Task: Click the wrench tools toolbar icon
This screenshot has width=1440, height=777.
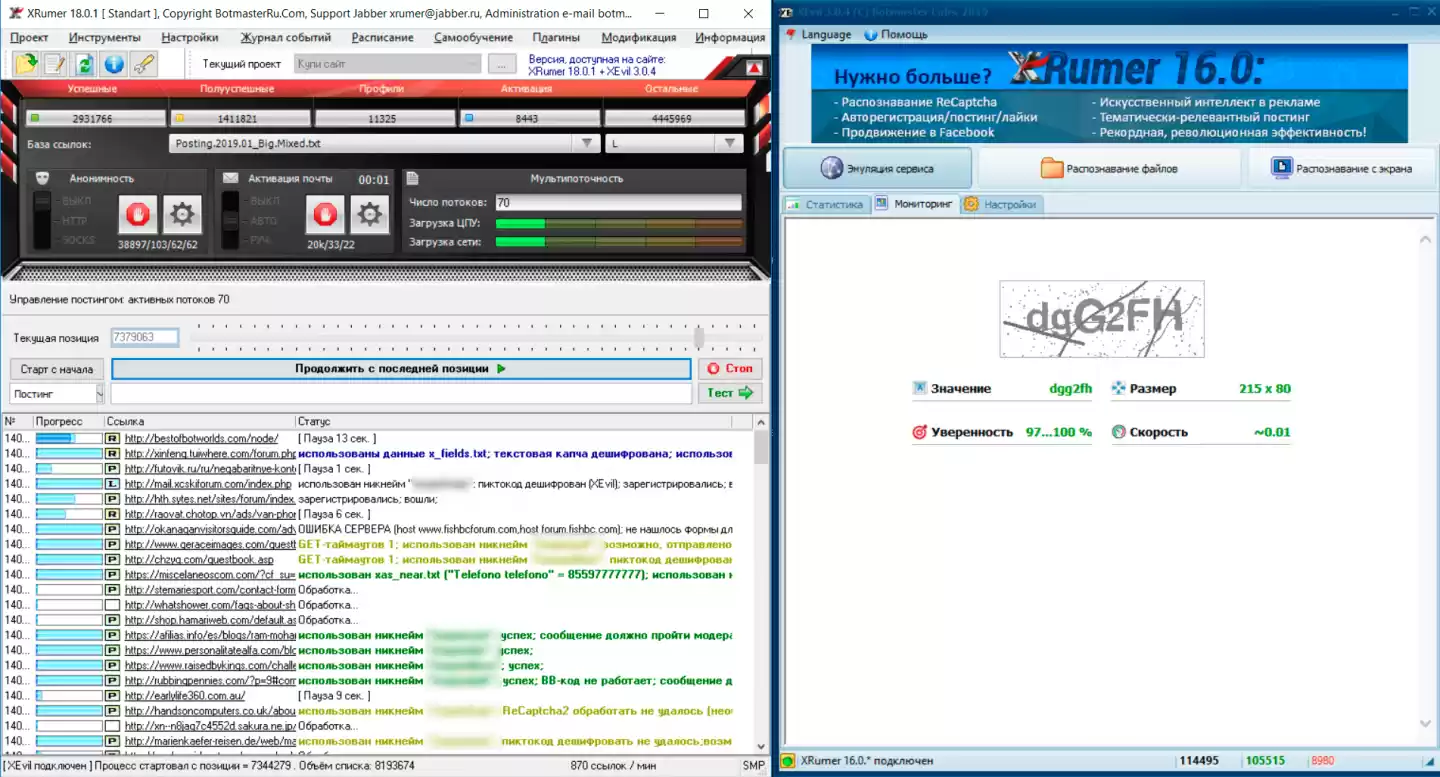Action: click(144, 64)
